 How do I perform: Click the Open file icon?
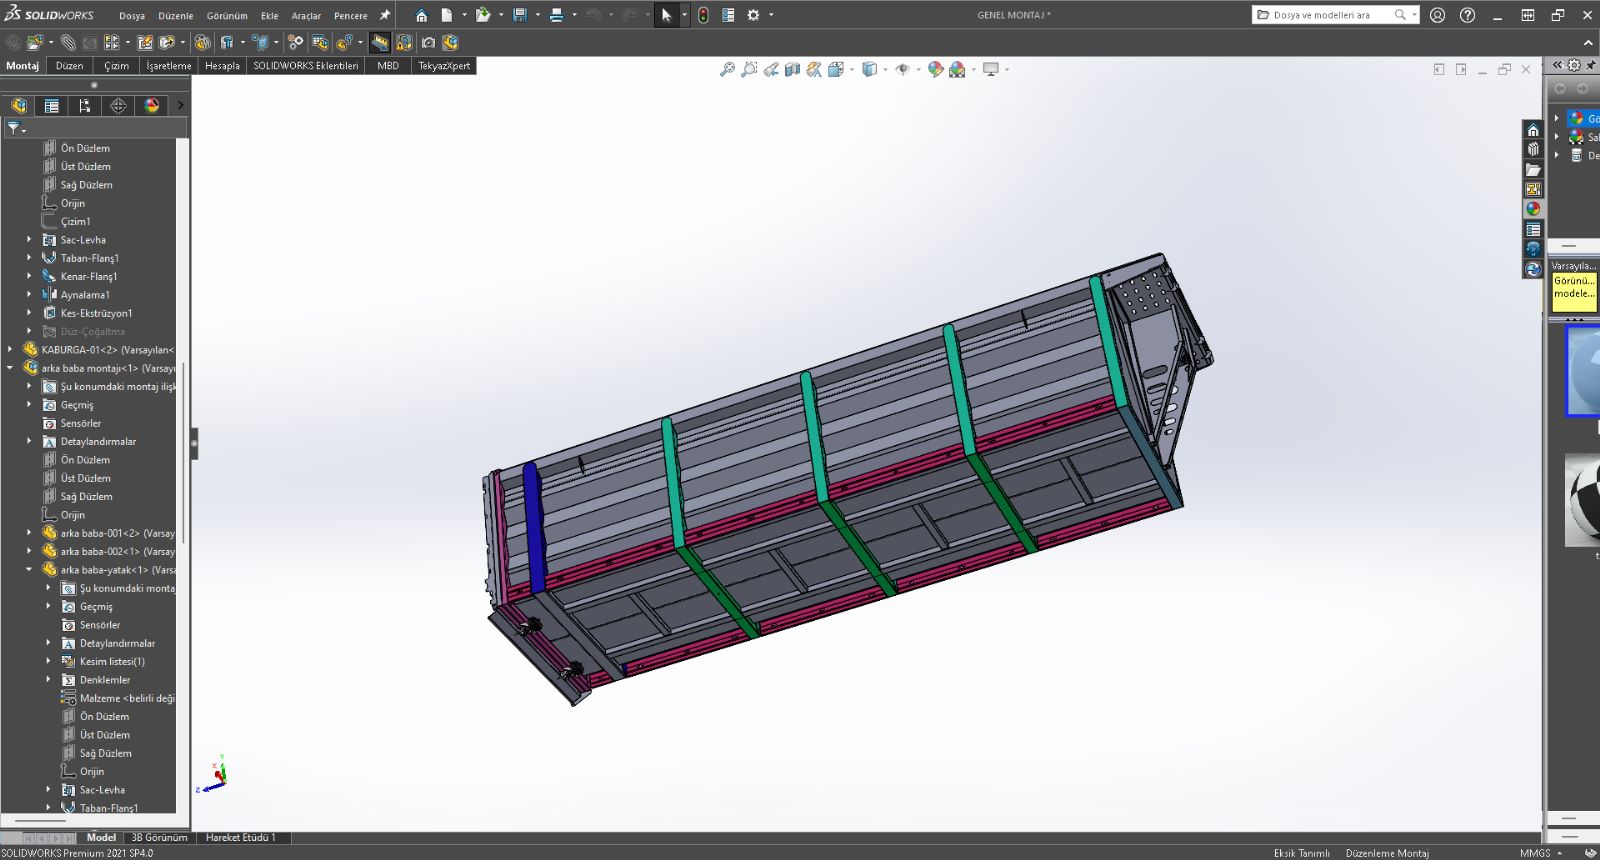[x=483, y=15]
